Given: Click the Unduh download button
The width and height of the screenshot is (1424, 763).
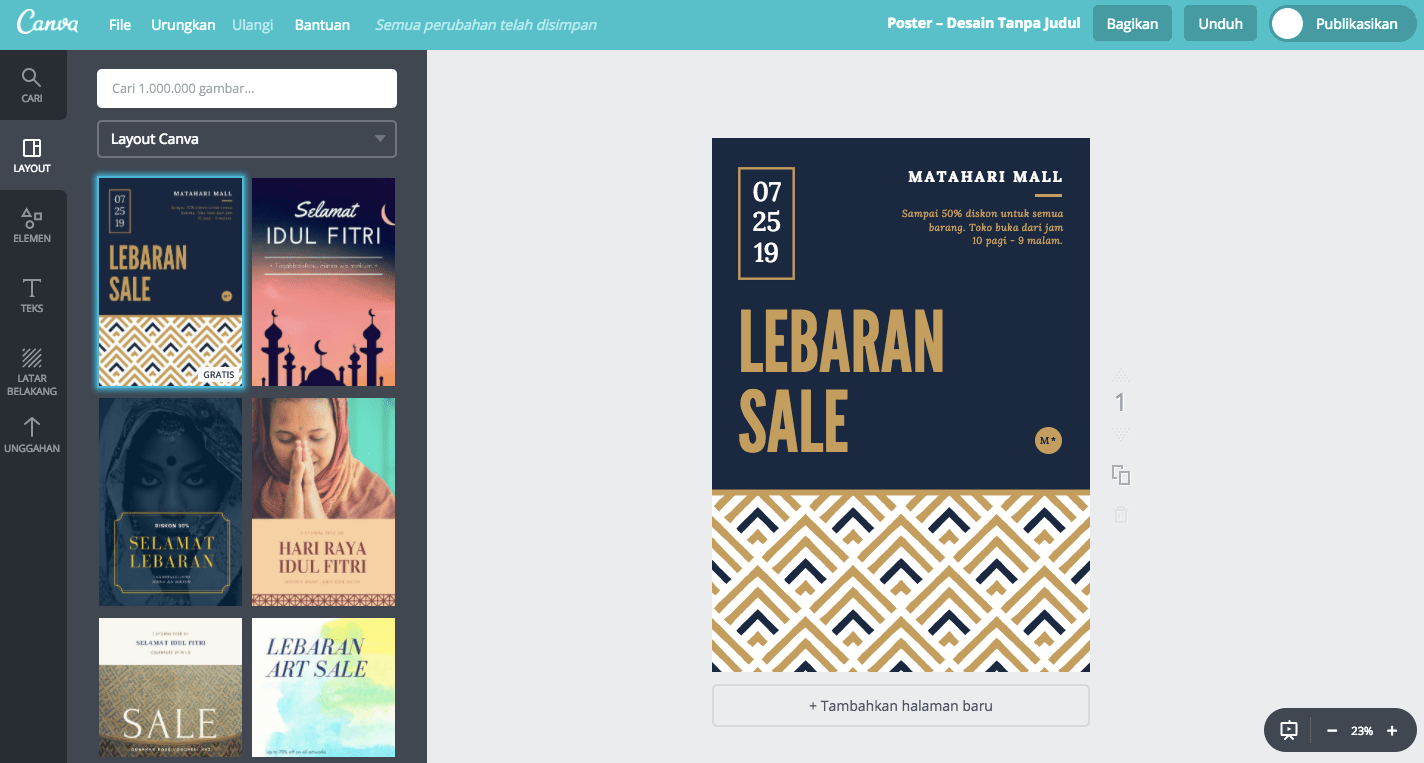Looking at the screenshot, I should pyautogui.click(x=1220, y=24).
